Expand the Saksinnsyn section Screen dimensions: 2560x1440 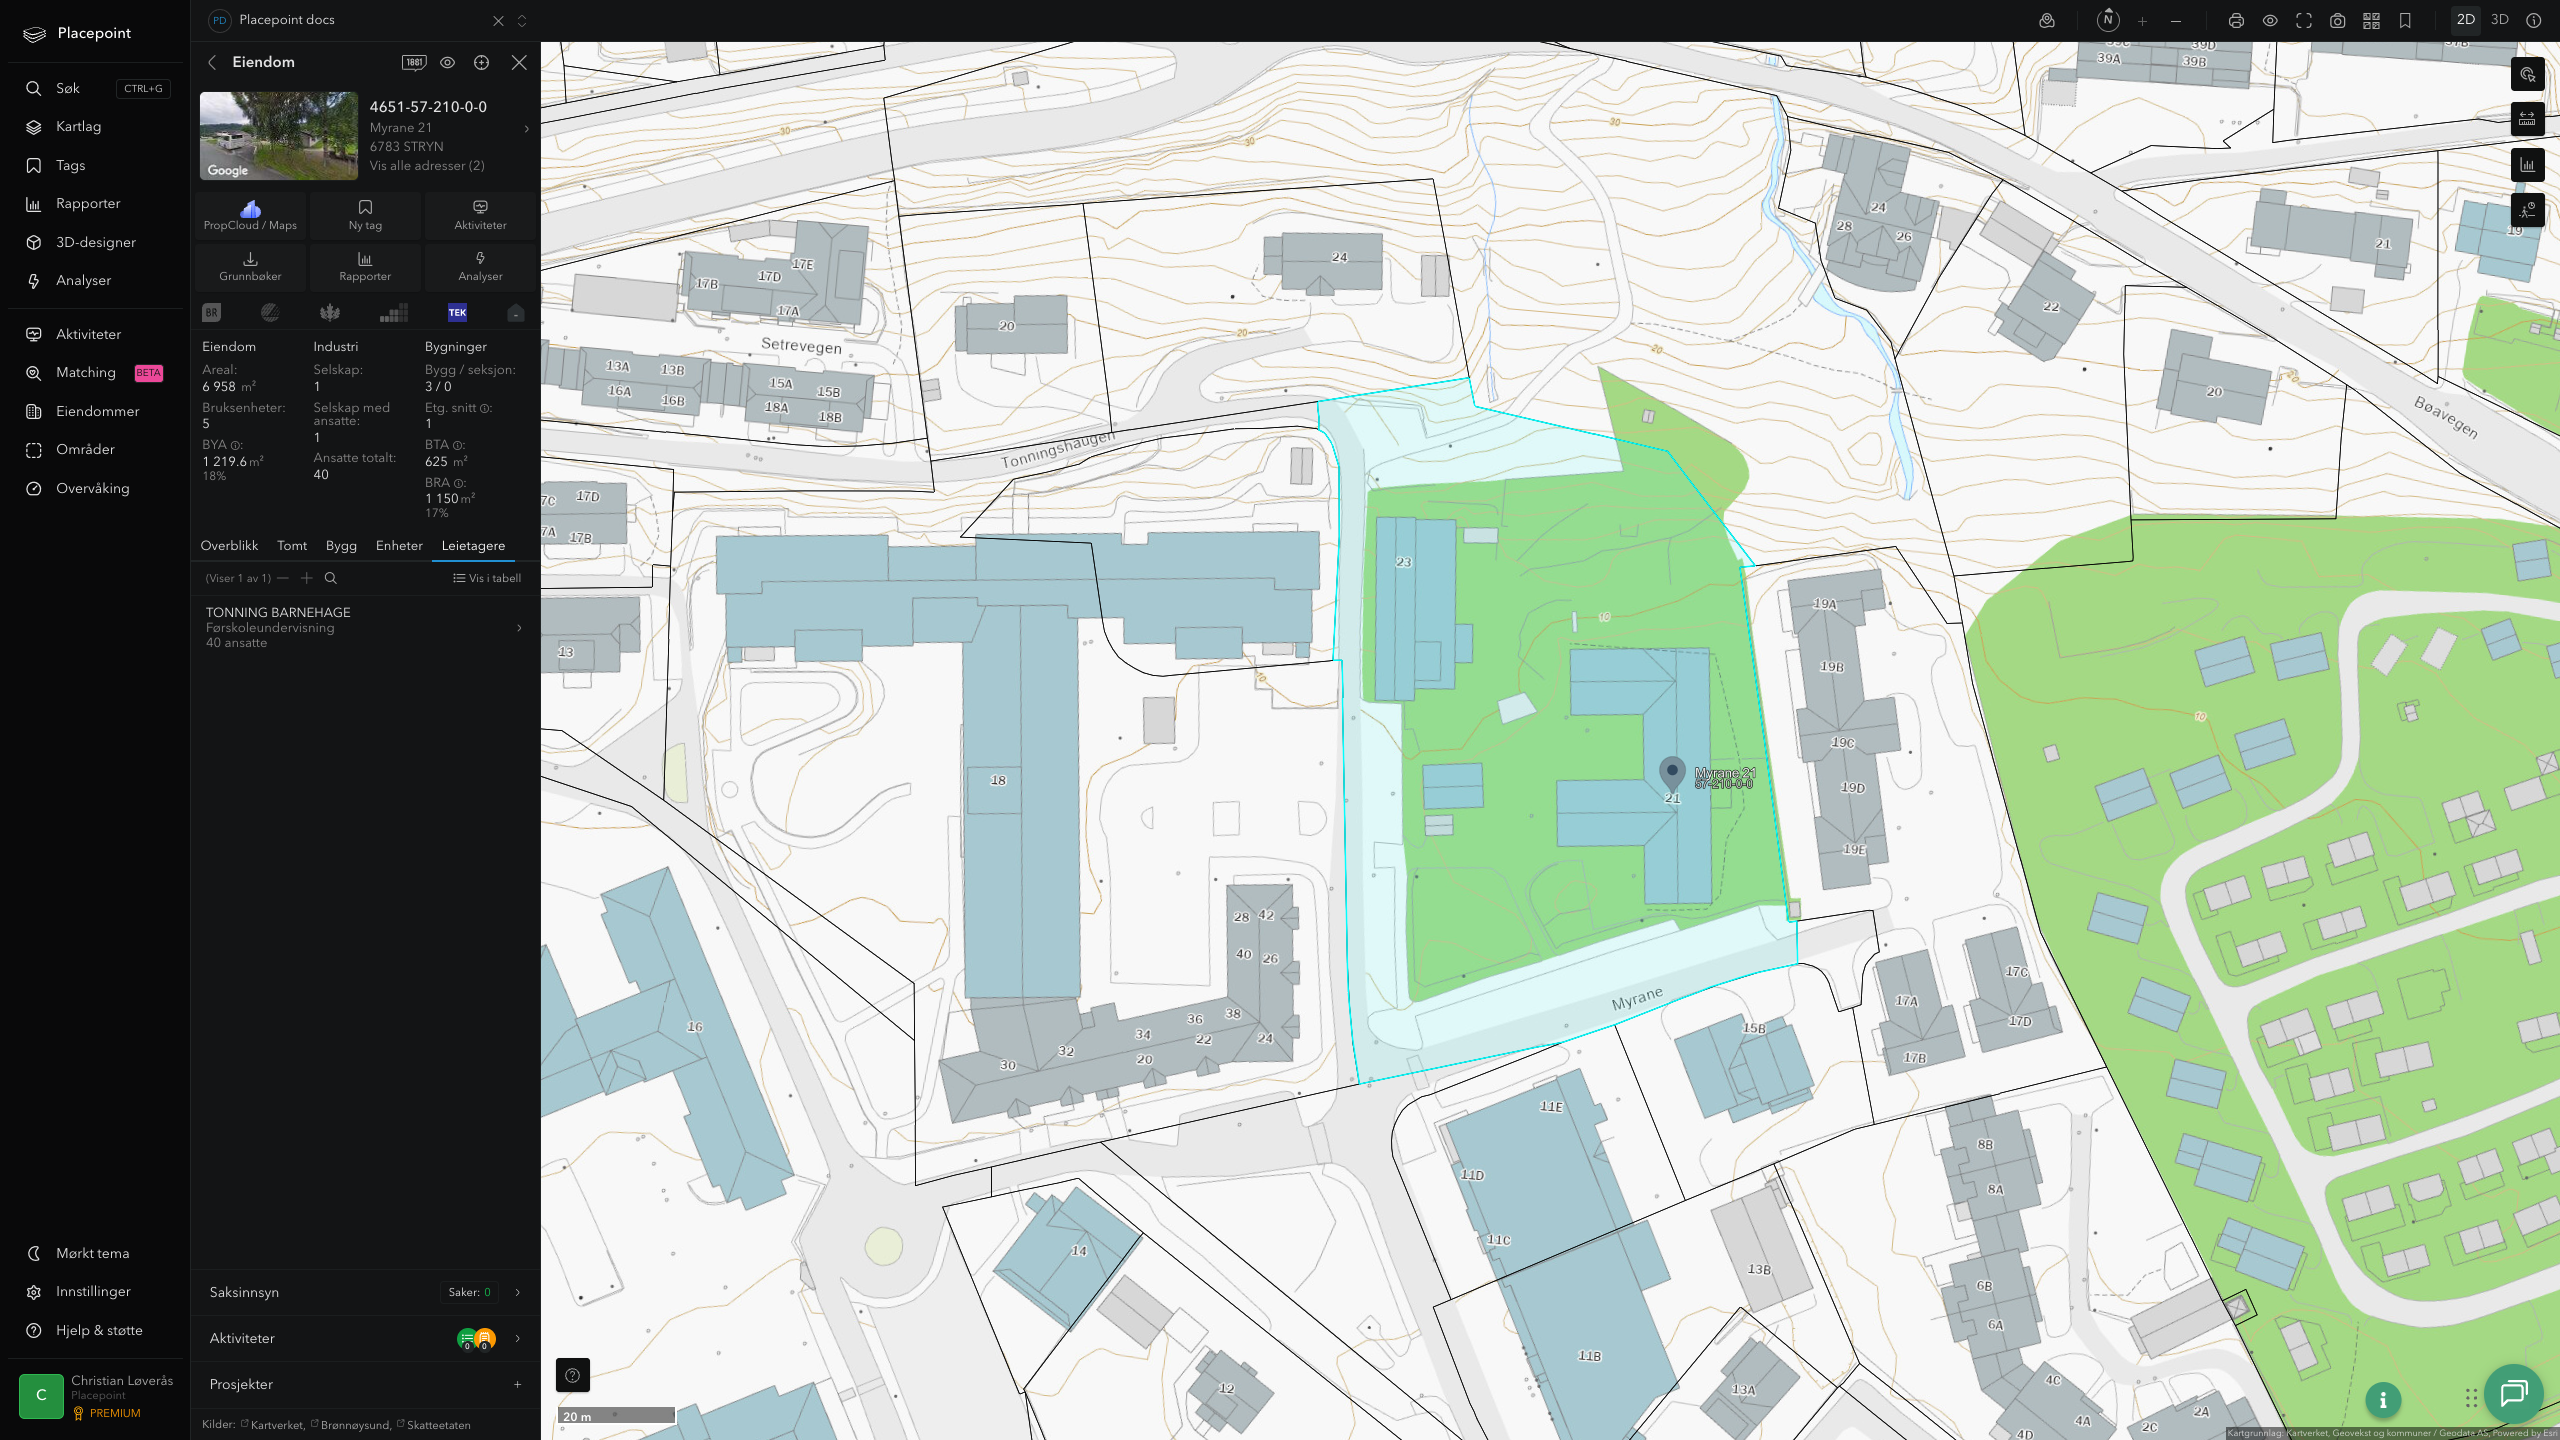coord(365,1292)
